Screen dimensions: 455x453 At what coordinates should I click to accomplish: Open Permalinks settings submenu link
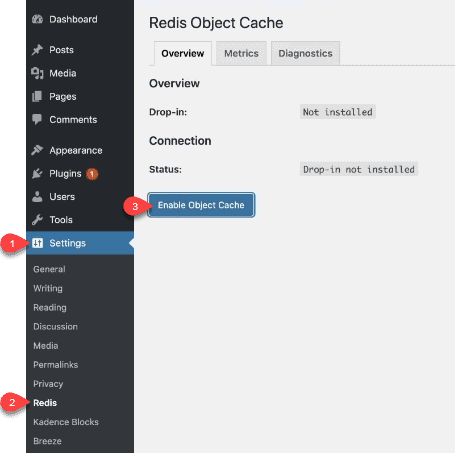coord(56,365)
